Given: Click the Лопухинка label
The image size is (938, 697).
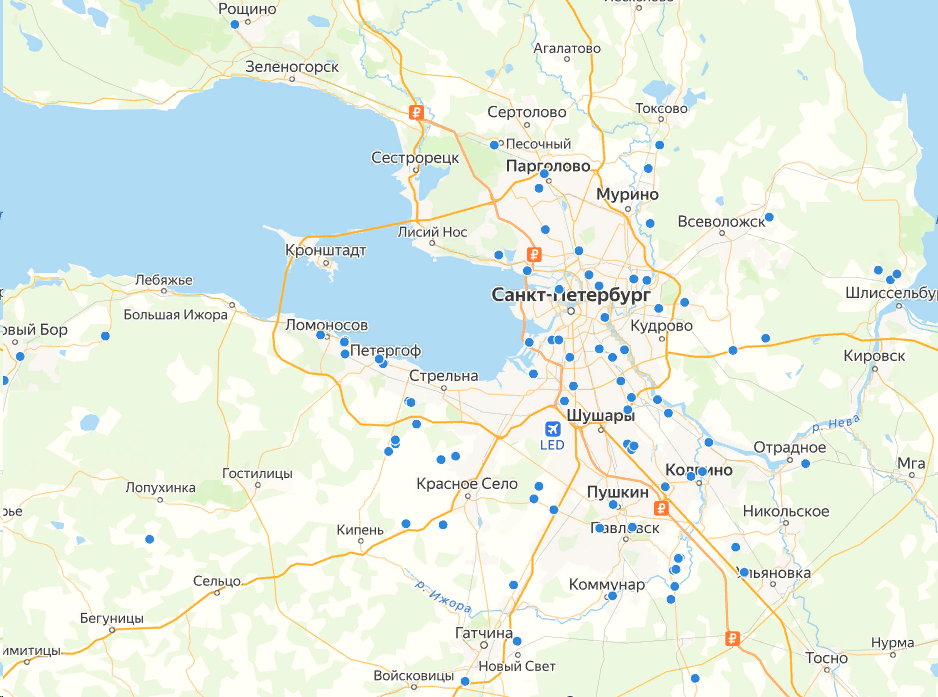Looking at the screenshot, I should click(160, 488).
